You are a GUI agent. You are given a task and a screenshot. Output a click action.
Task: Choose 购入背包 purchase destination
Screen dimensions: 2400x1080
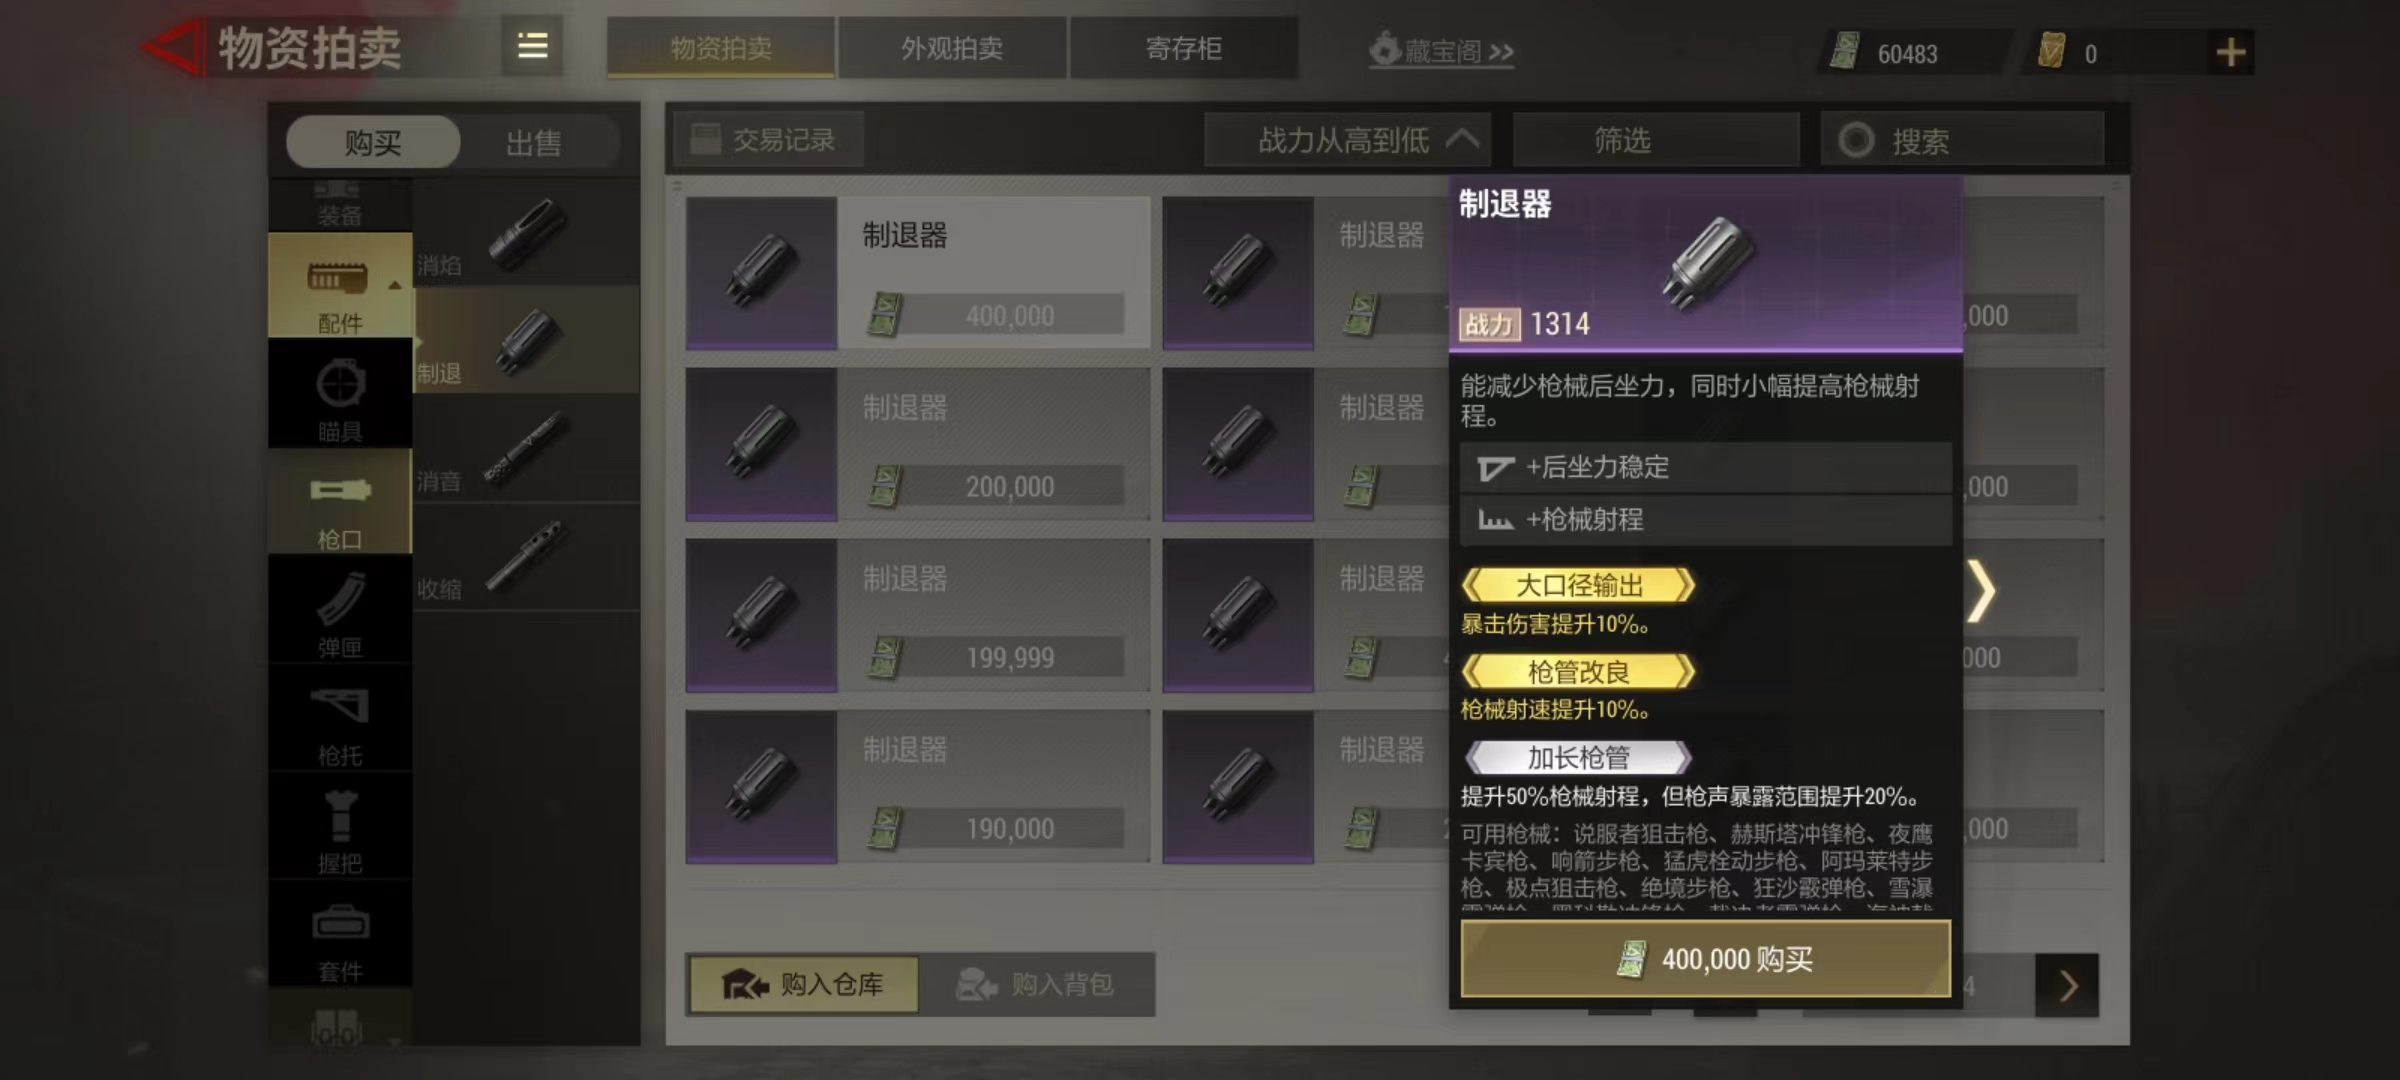click(x=1036, y=985)
